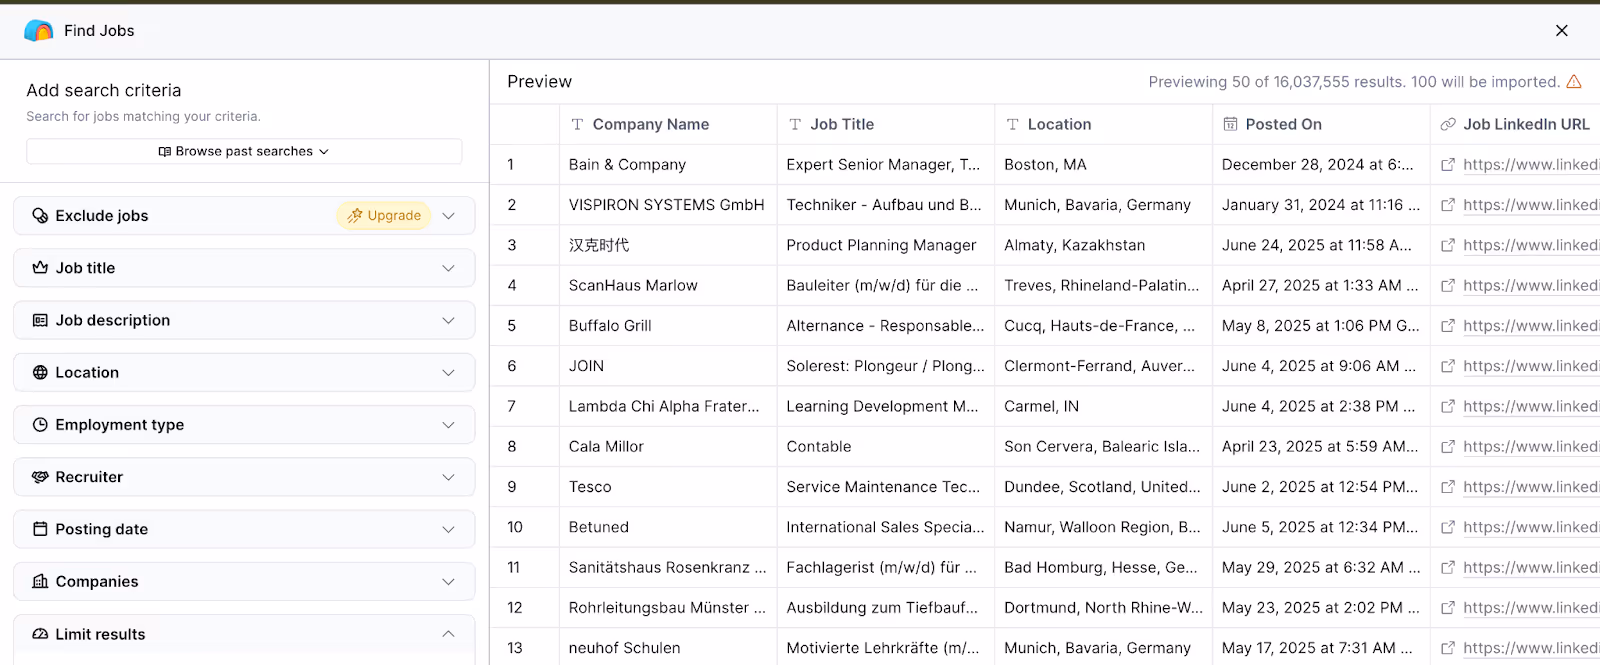The image size is (1600, 665).
Task: Click the link icon in Job LinkedIn URL header
Action: (1448, 124)
